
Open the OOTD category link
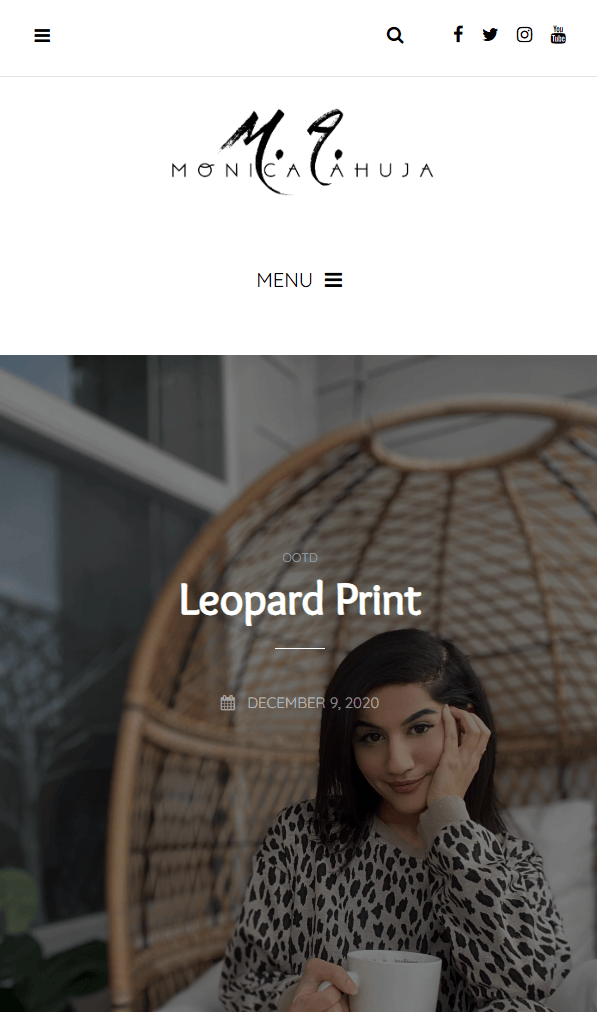tap(300, 558)
